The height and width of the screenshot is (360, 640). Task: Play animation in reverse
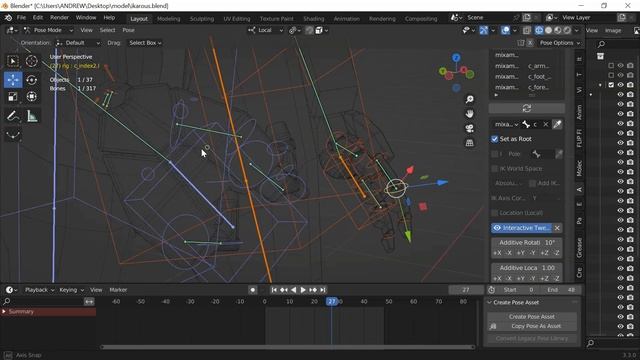tap(293, 290)
